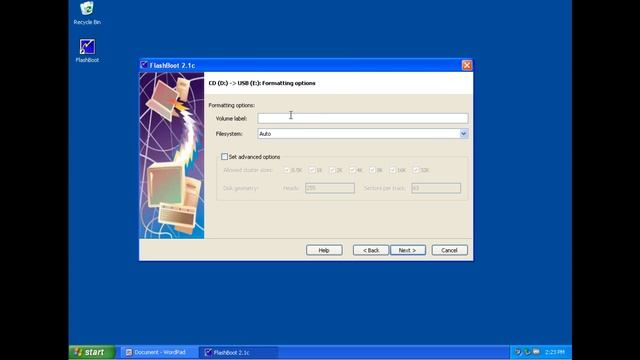
Task: Open the Filesystem dropdown arrow
Action: coord(463,133)
